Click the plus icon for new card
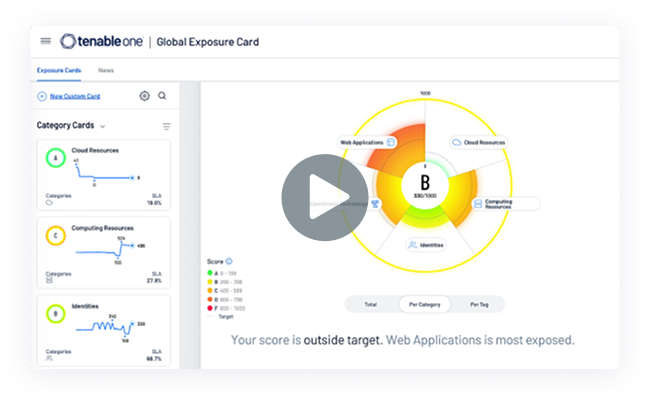 42,96
